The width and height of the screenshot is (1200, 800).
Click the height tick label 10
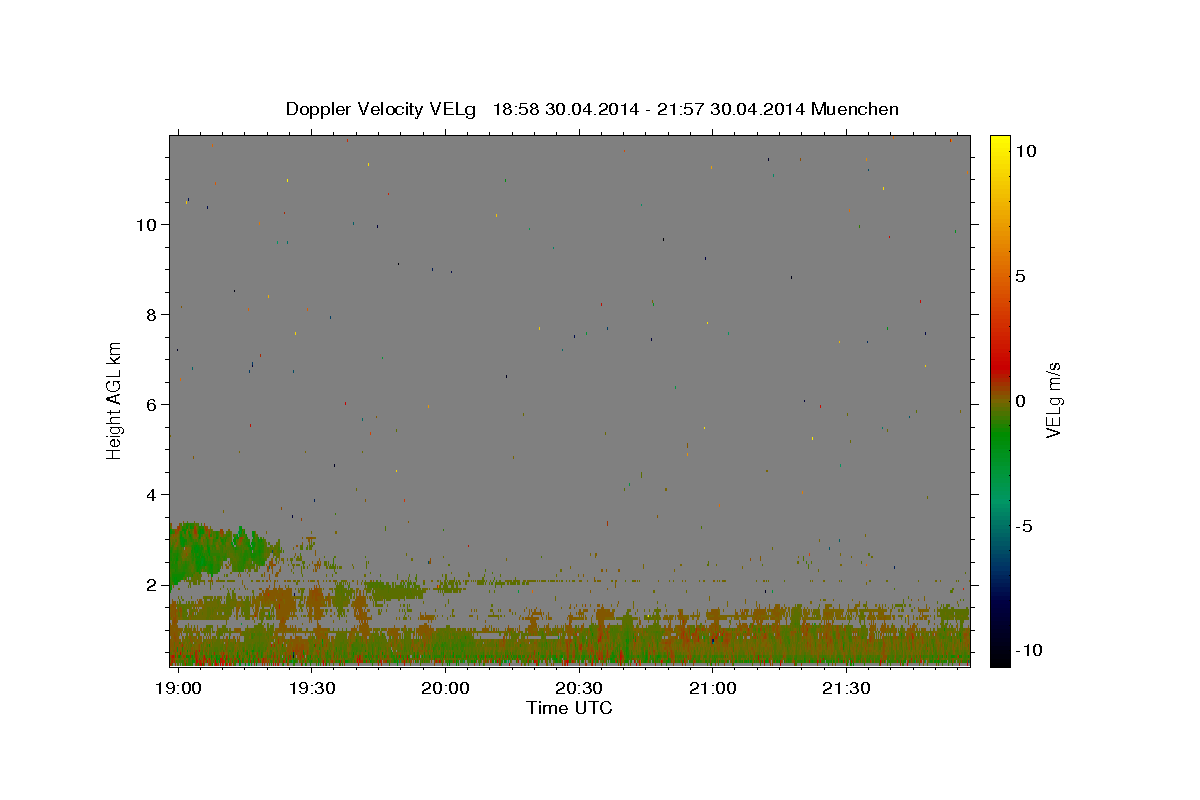pyautogui.click(x=147, y=224)
